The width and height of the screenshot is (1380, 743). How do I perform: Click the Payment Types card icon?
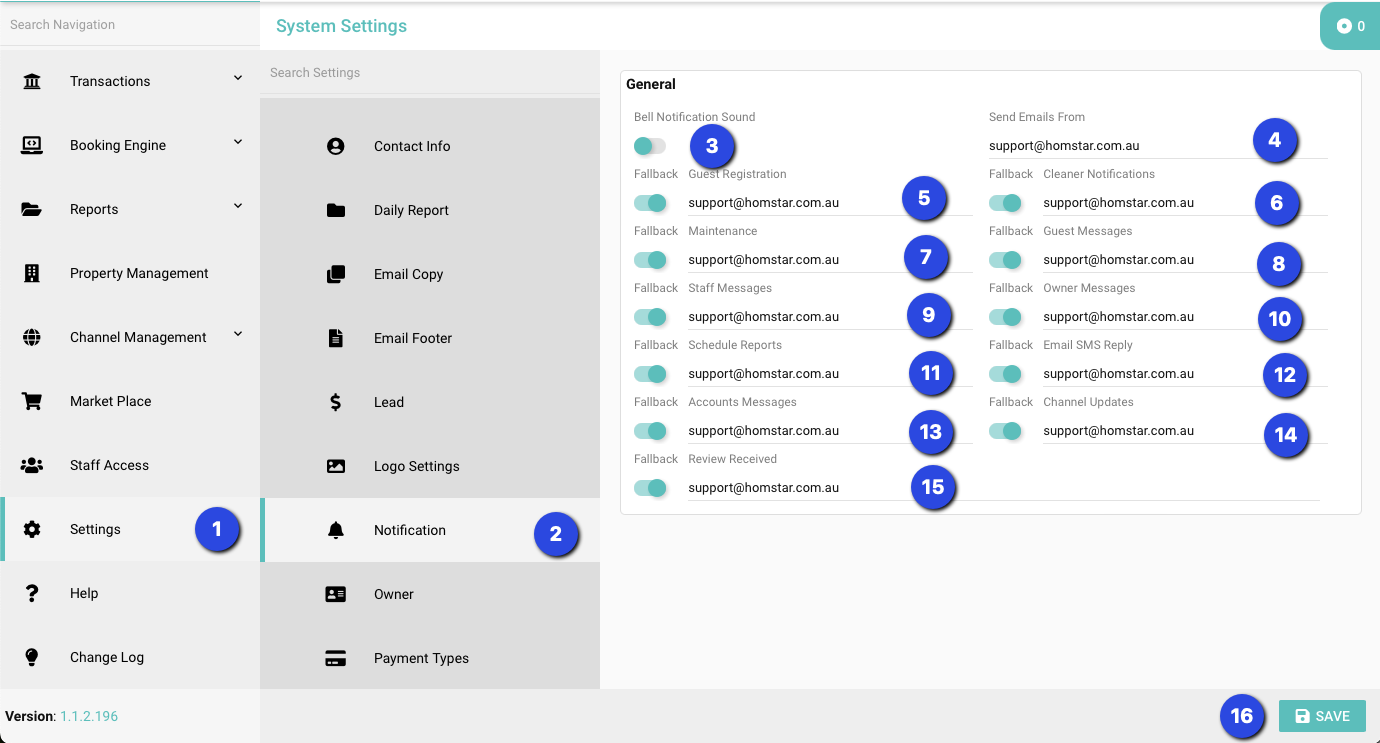[336, 658]
